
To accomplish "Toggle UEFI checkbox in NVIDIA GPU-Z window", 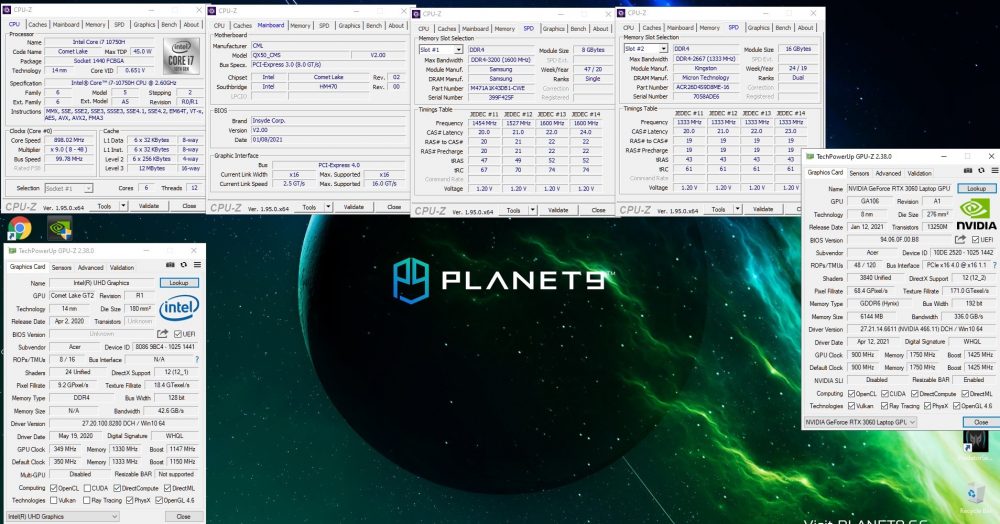I will pos(976,240).
